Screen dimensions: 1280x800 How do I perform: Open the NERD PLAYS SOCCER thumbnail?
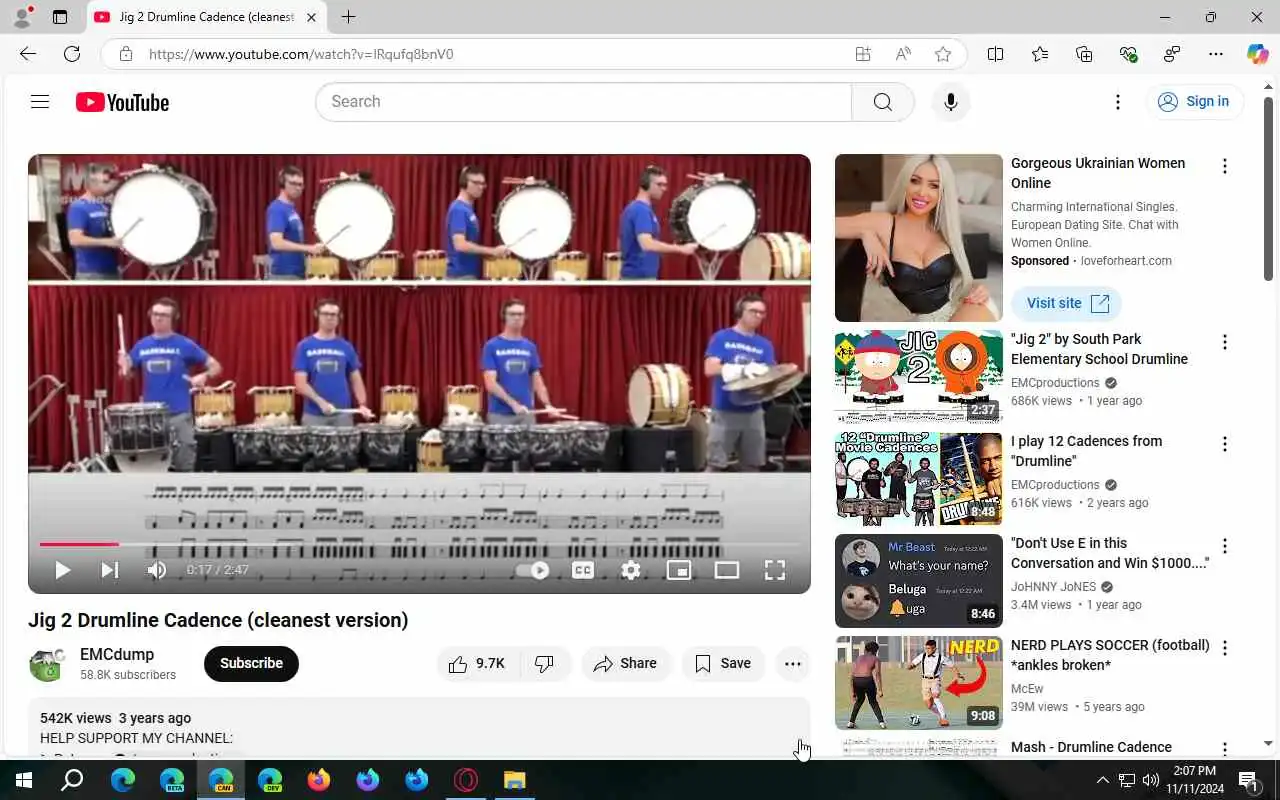919,683
